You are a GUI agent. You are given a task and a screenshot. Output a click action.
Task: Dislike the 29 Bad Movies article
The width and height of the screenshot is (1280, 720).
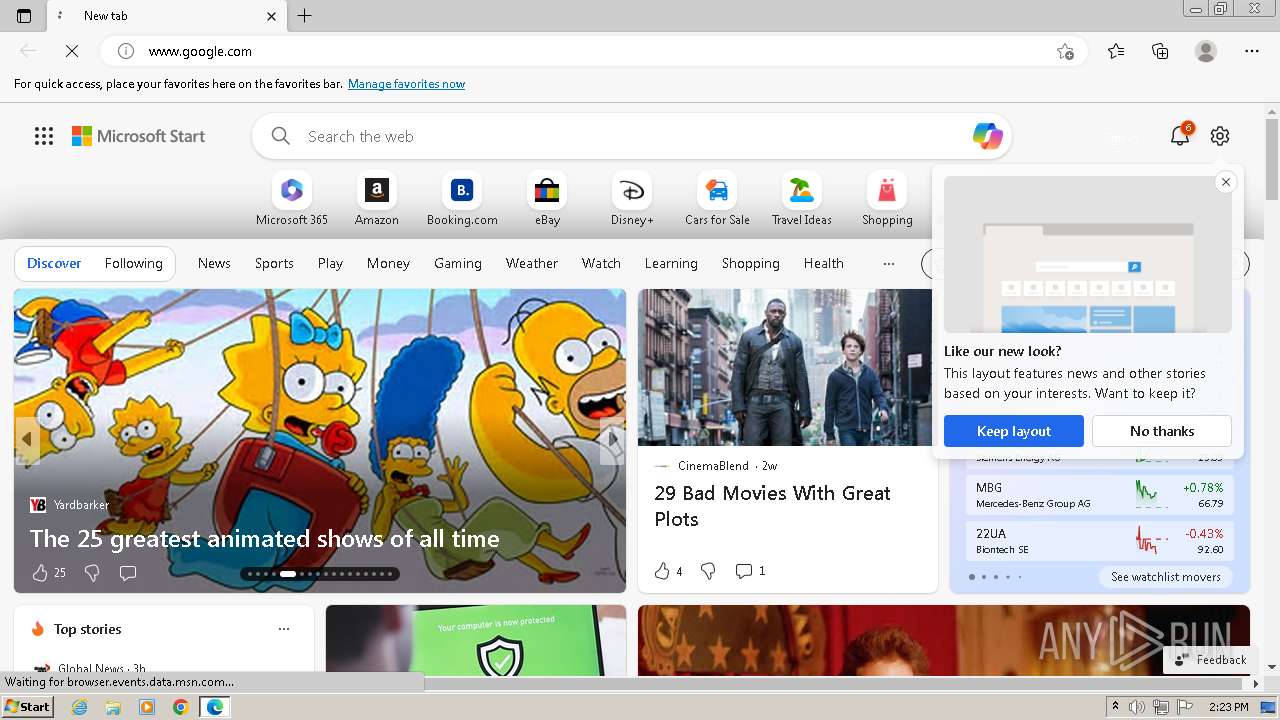[708, 571]
